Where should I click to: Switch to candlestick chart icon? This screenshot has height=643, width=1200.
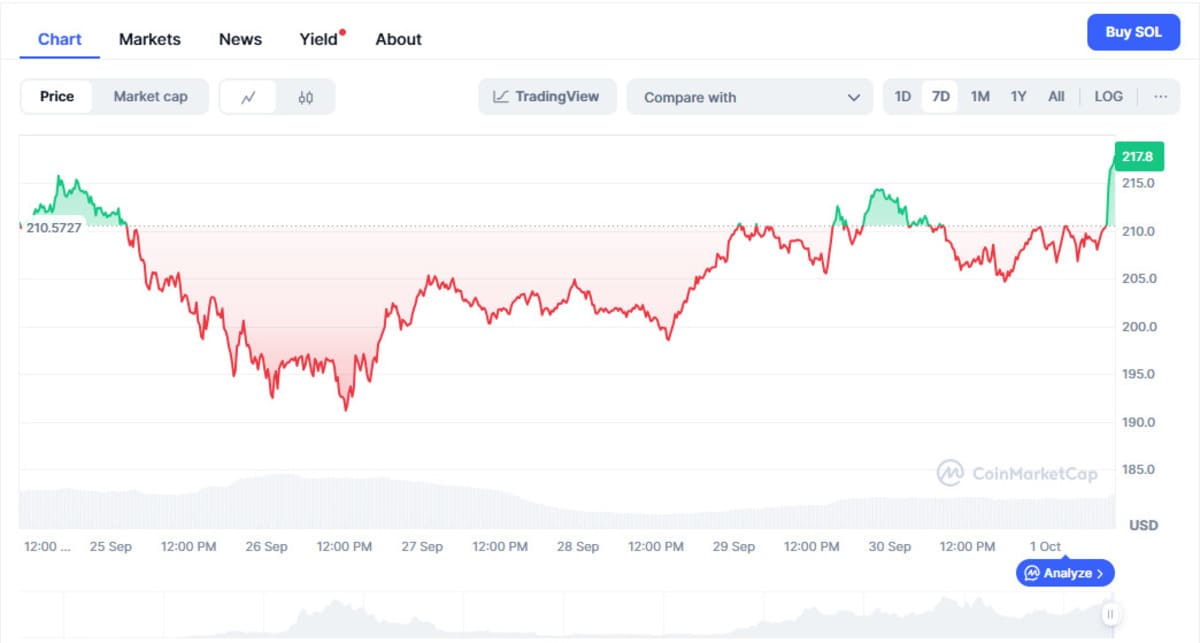pos(306,97)
